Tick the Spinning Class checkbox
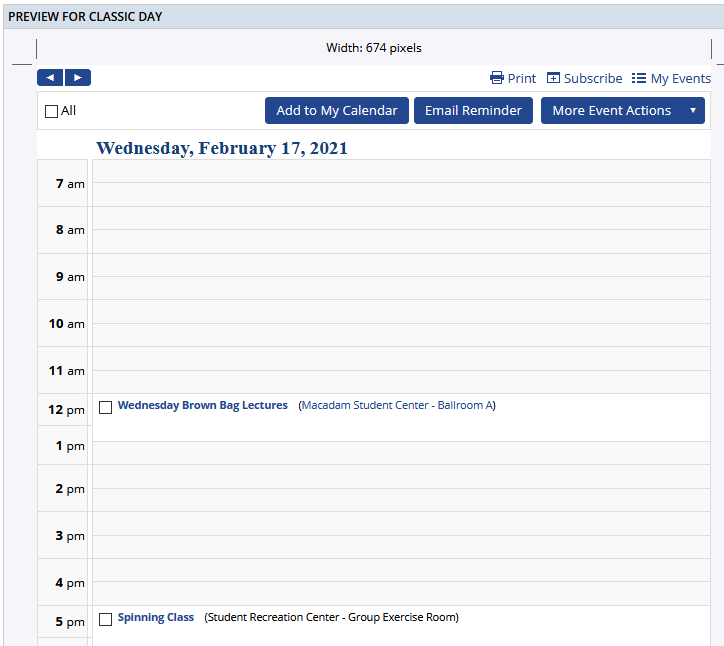Viewport: 724px width, 646px height. (105, 619)
